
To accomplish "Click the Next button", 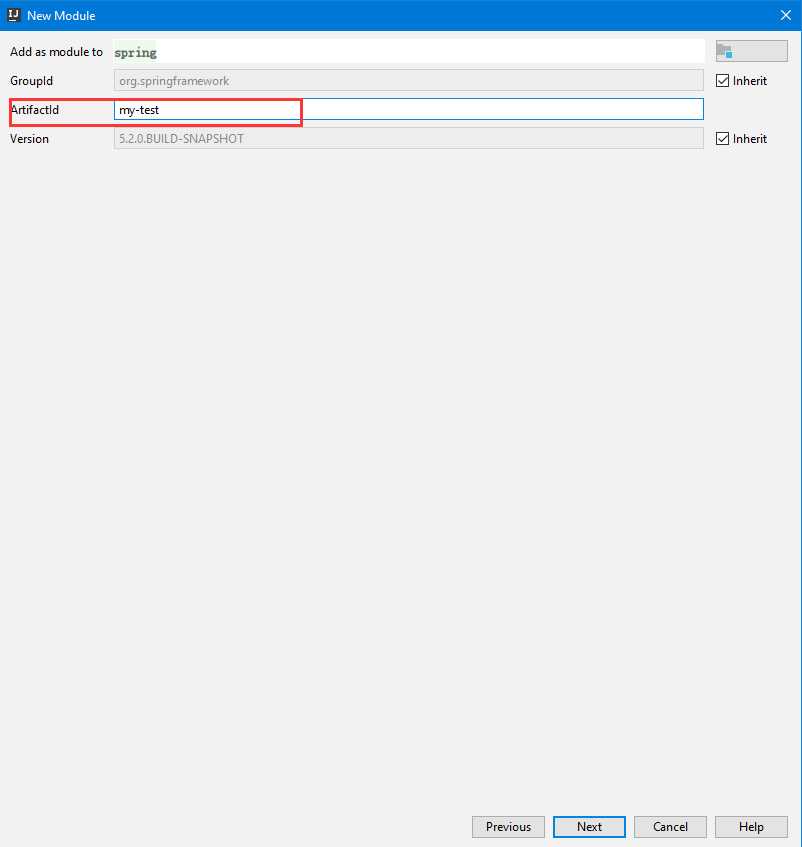I will click(589, 826).
